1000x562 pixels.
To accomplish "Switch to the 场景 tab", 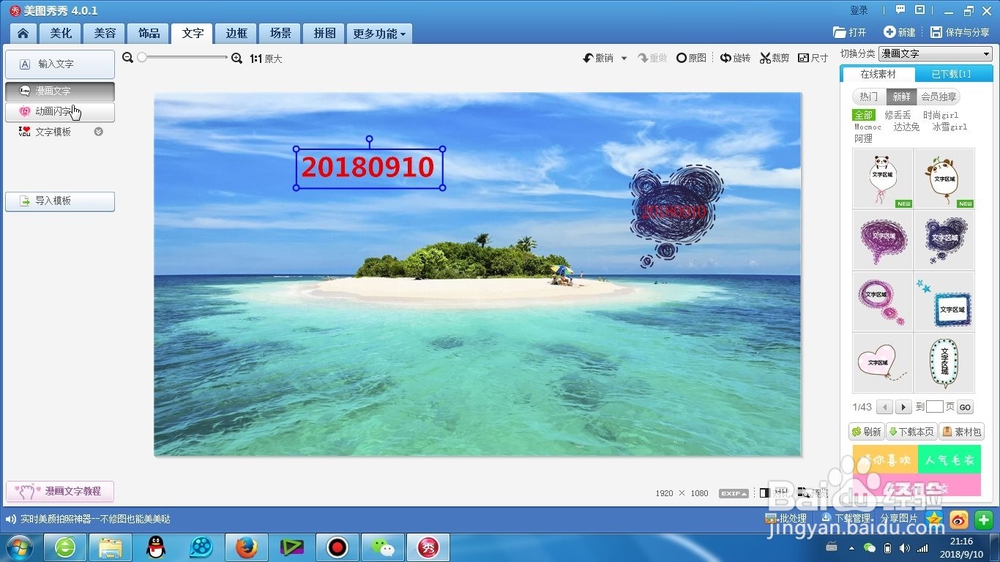I will coord(281,33).
